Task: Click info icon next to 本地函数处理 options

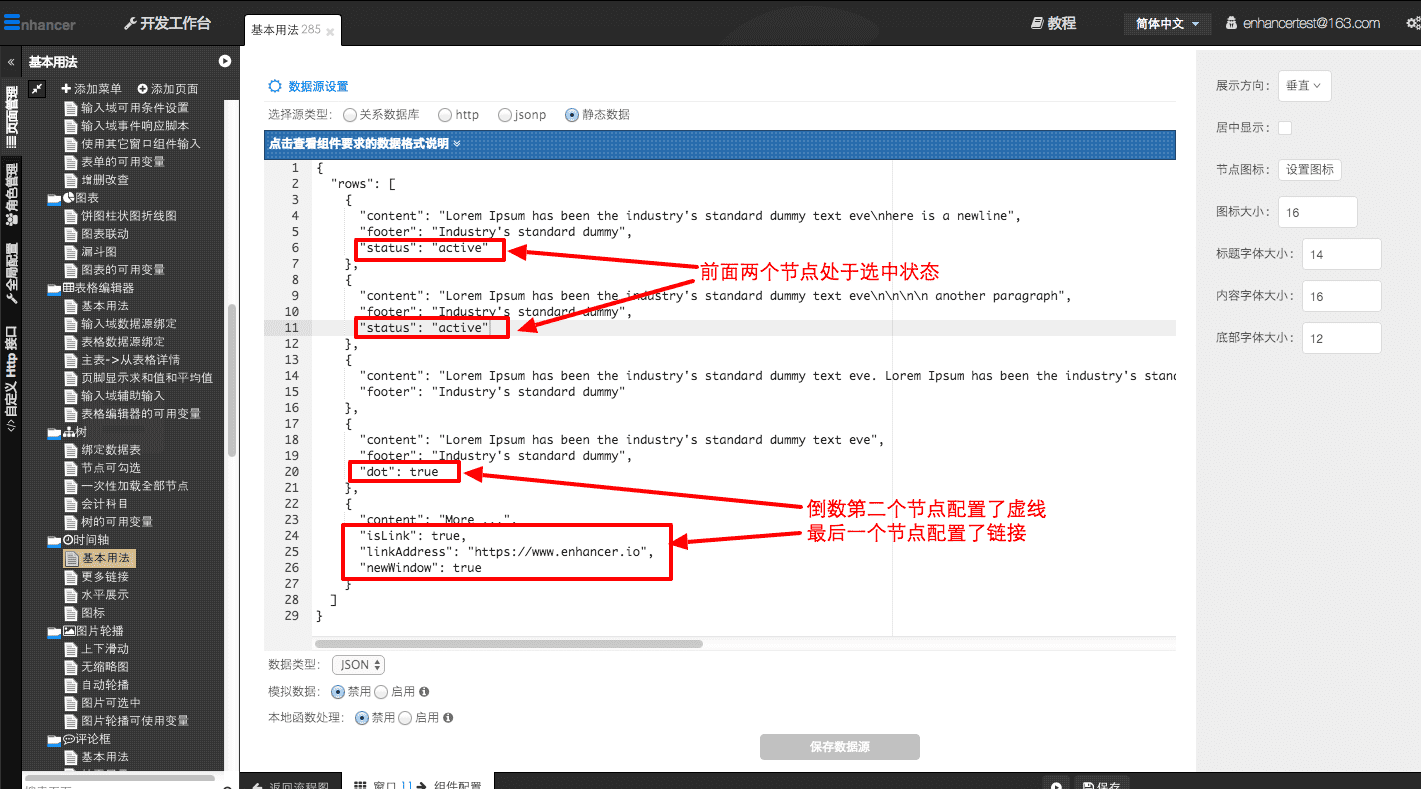Action: coord(448,718)
